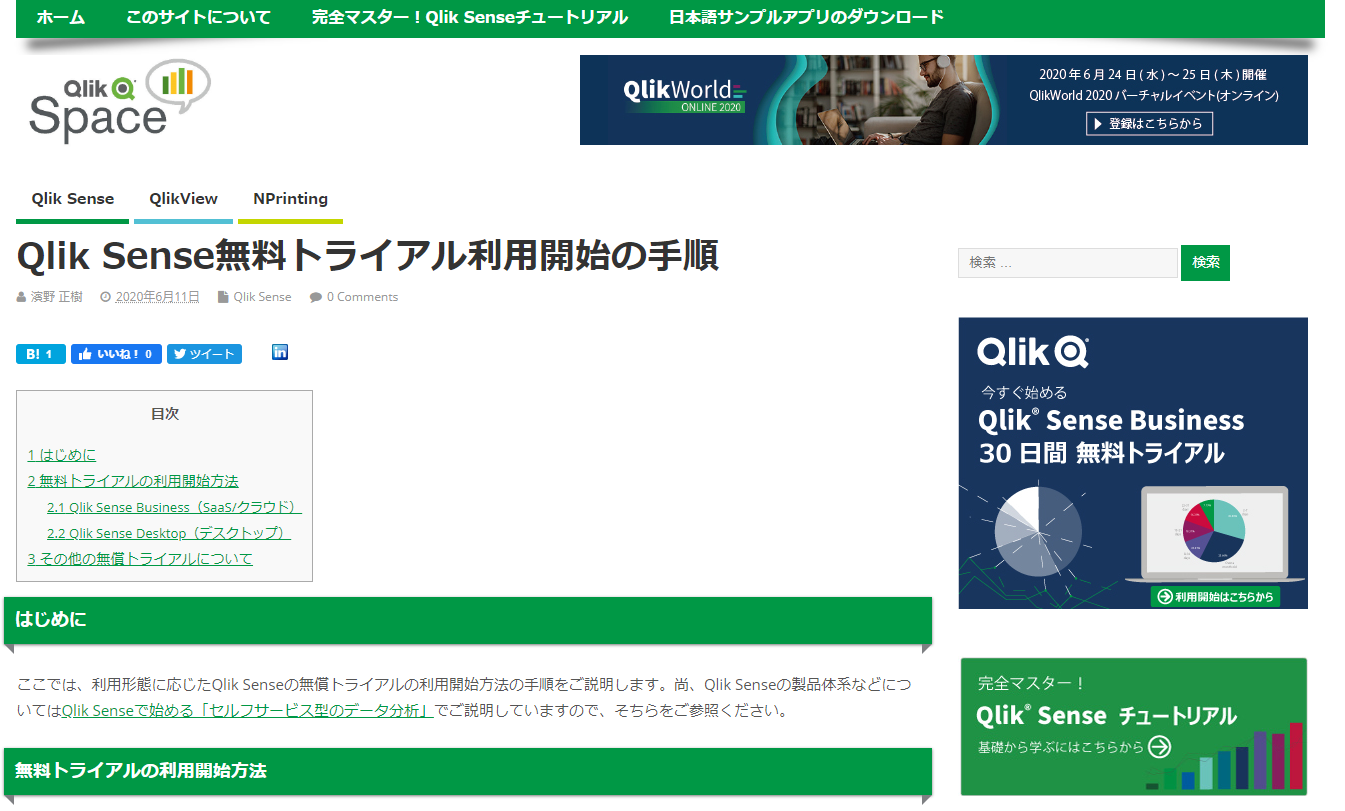The height and width of the screenshot is (811, 1345).
Task: Switch to the Qlik Sense tab
Action: pos(73,199)
